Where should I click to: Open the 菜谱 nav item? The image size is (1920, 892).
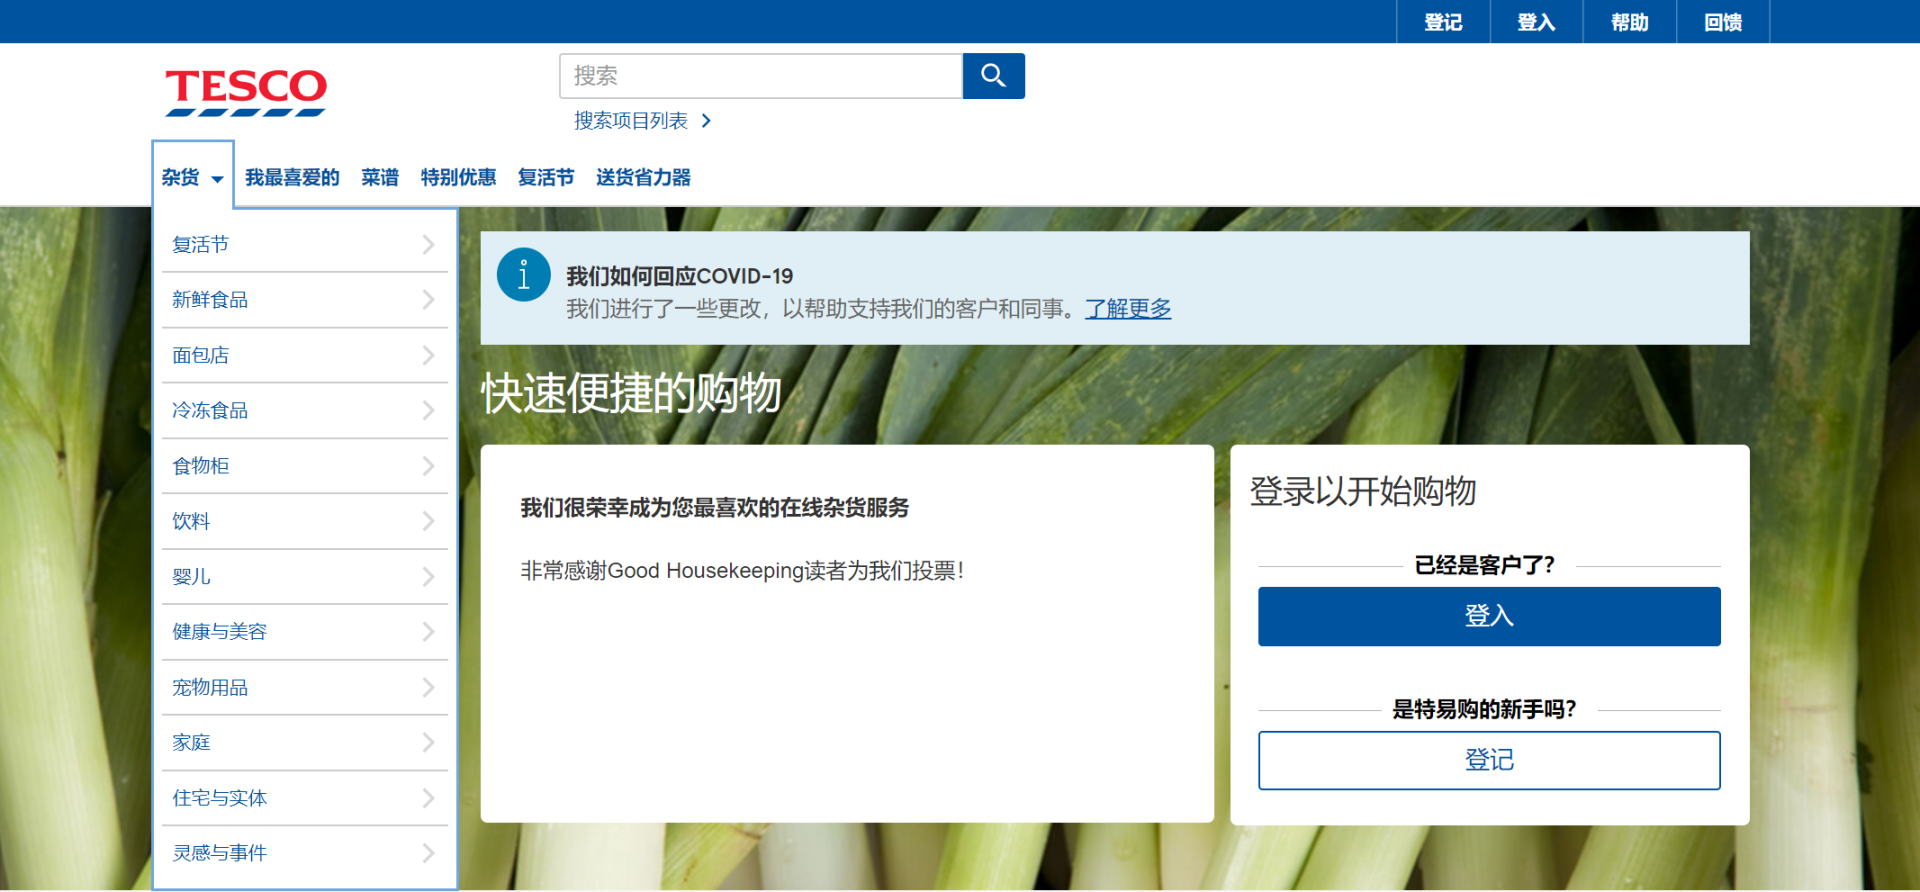tap(380, 178)
